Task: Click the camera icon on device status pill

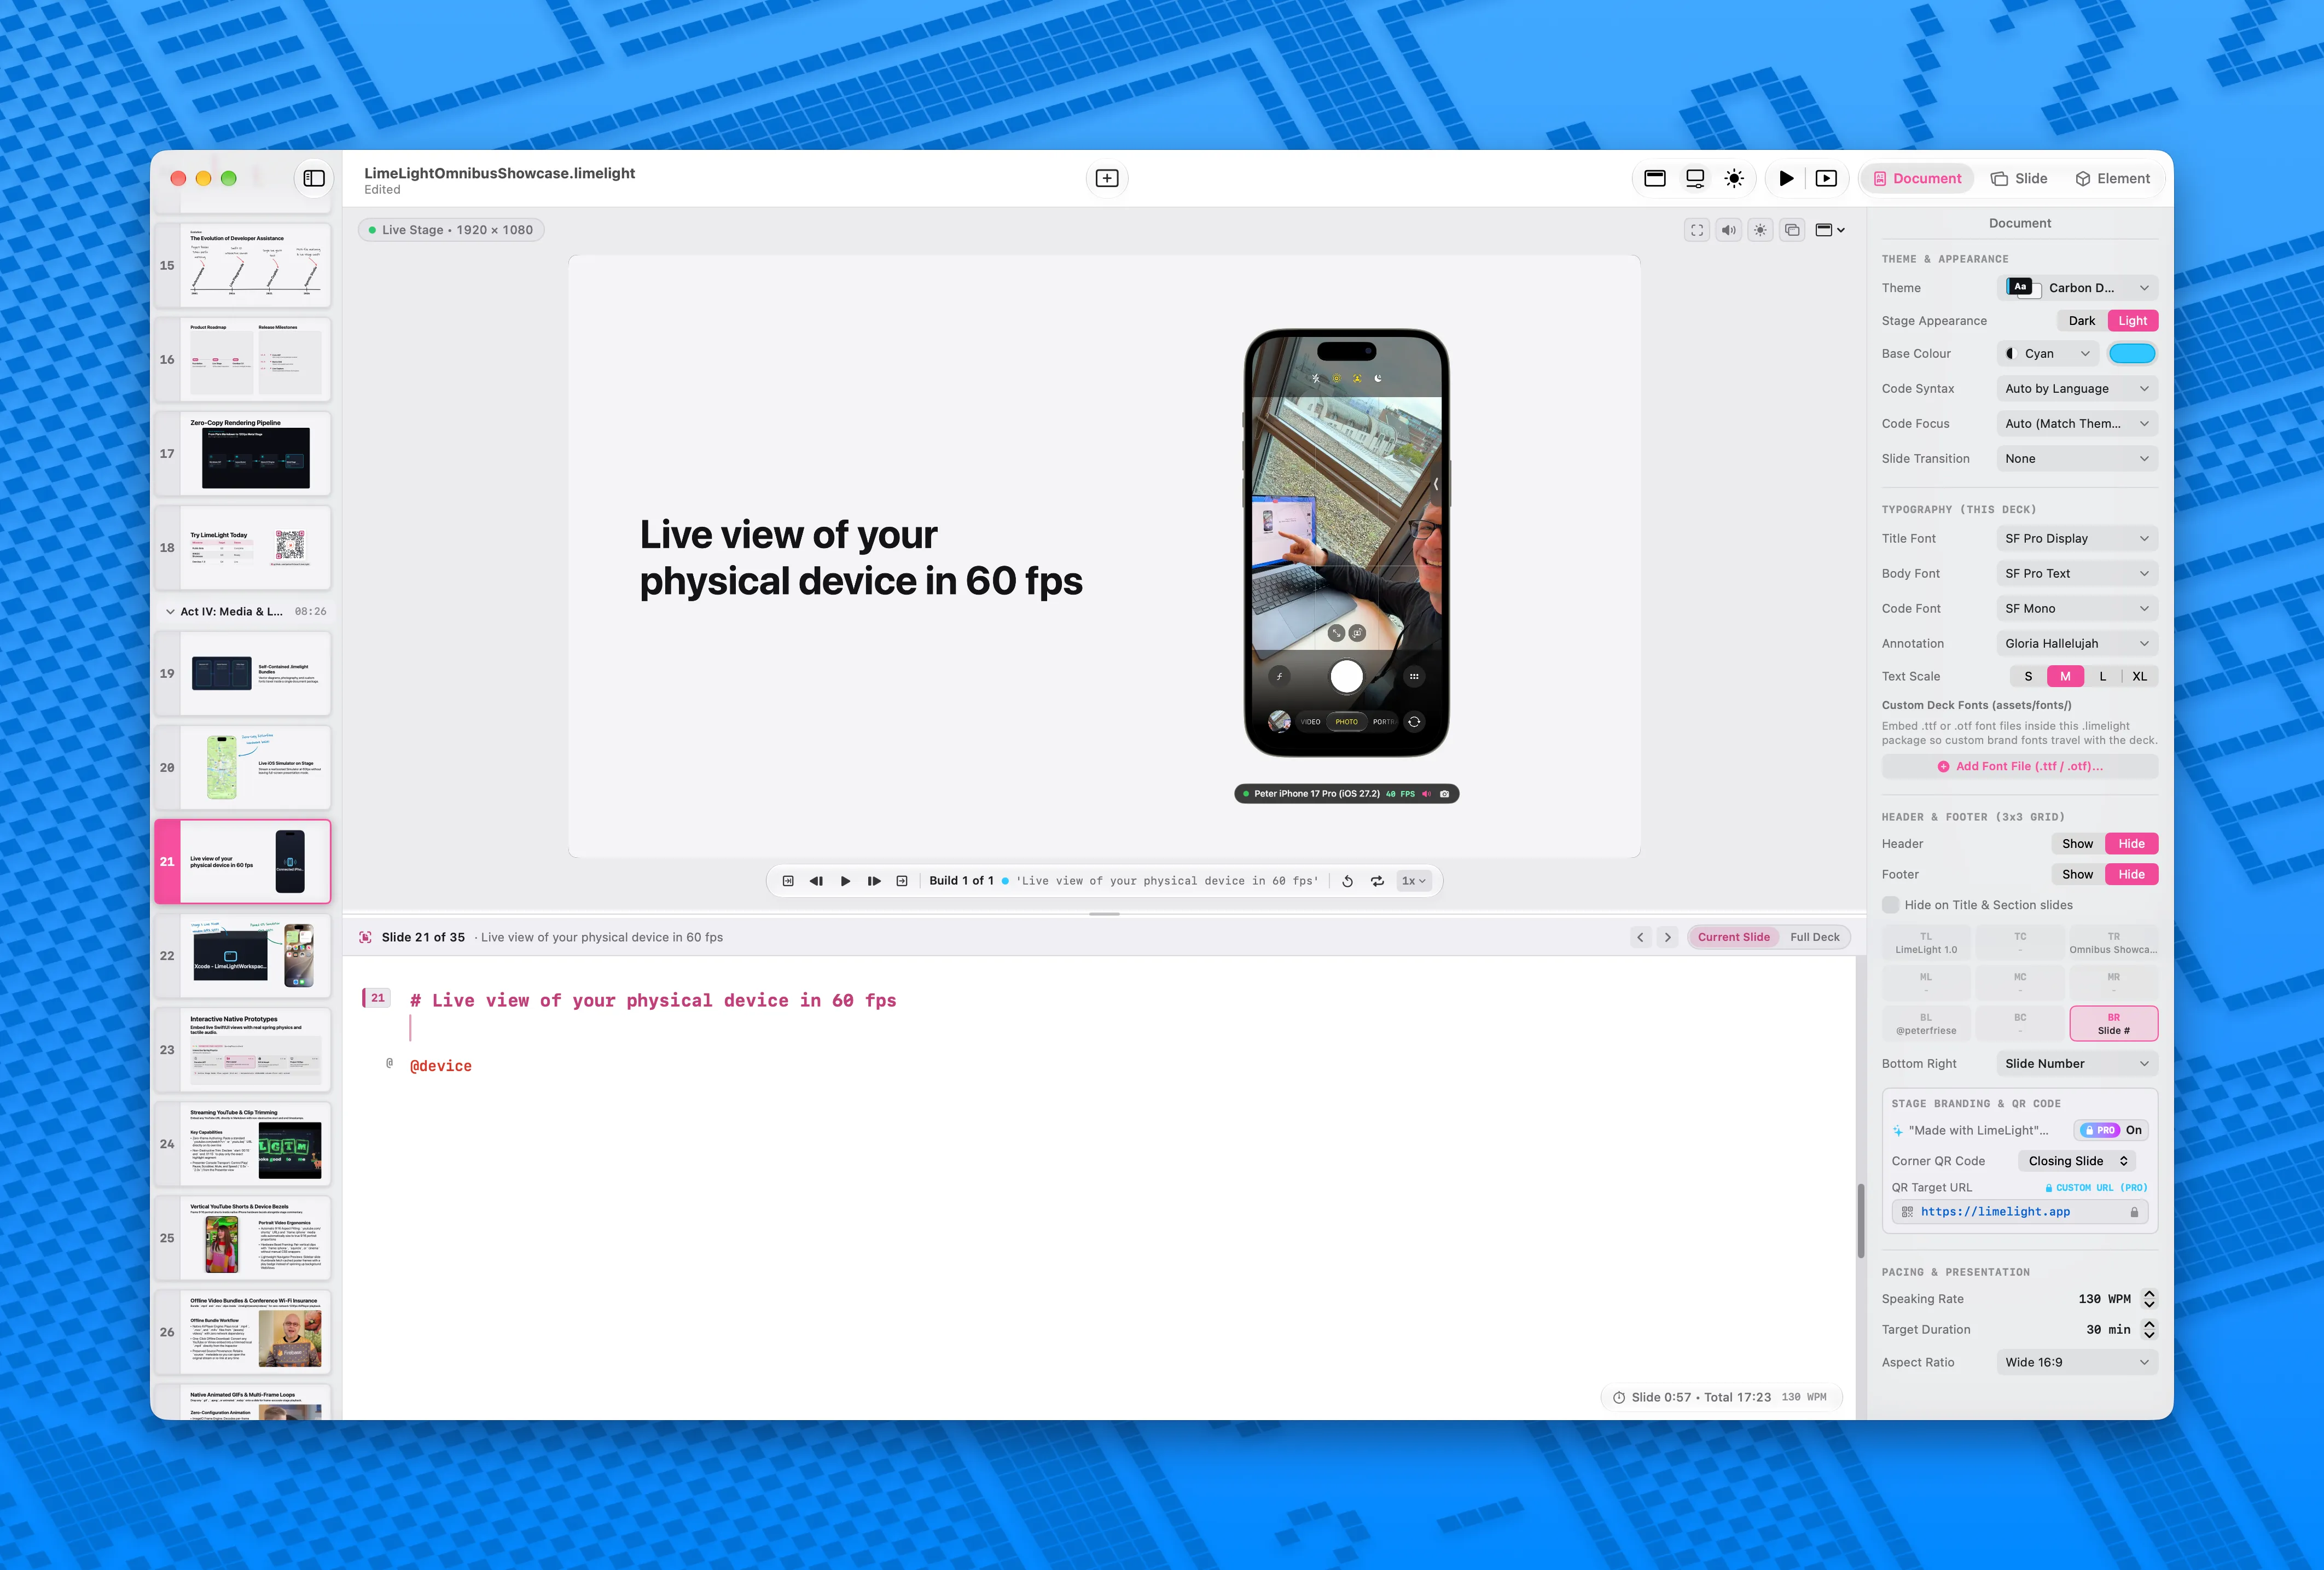Action: point(1444,794)
